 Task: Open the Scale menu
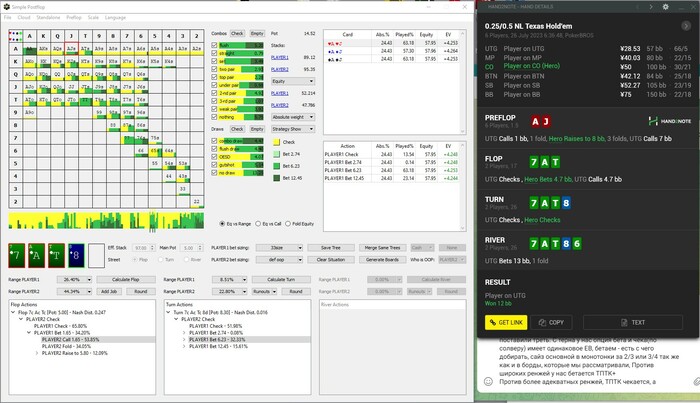coord(93,17)
